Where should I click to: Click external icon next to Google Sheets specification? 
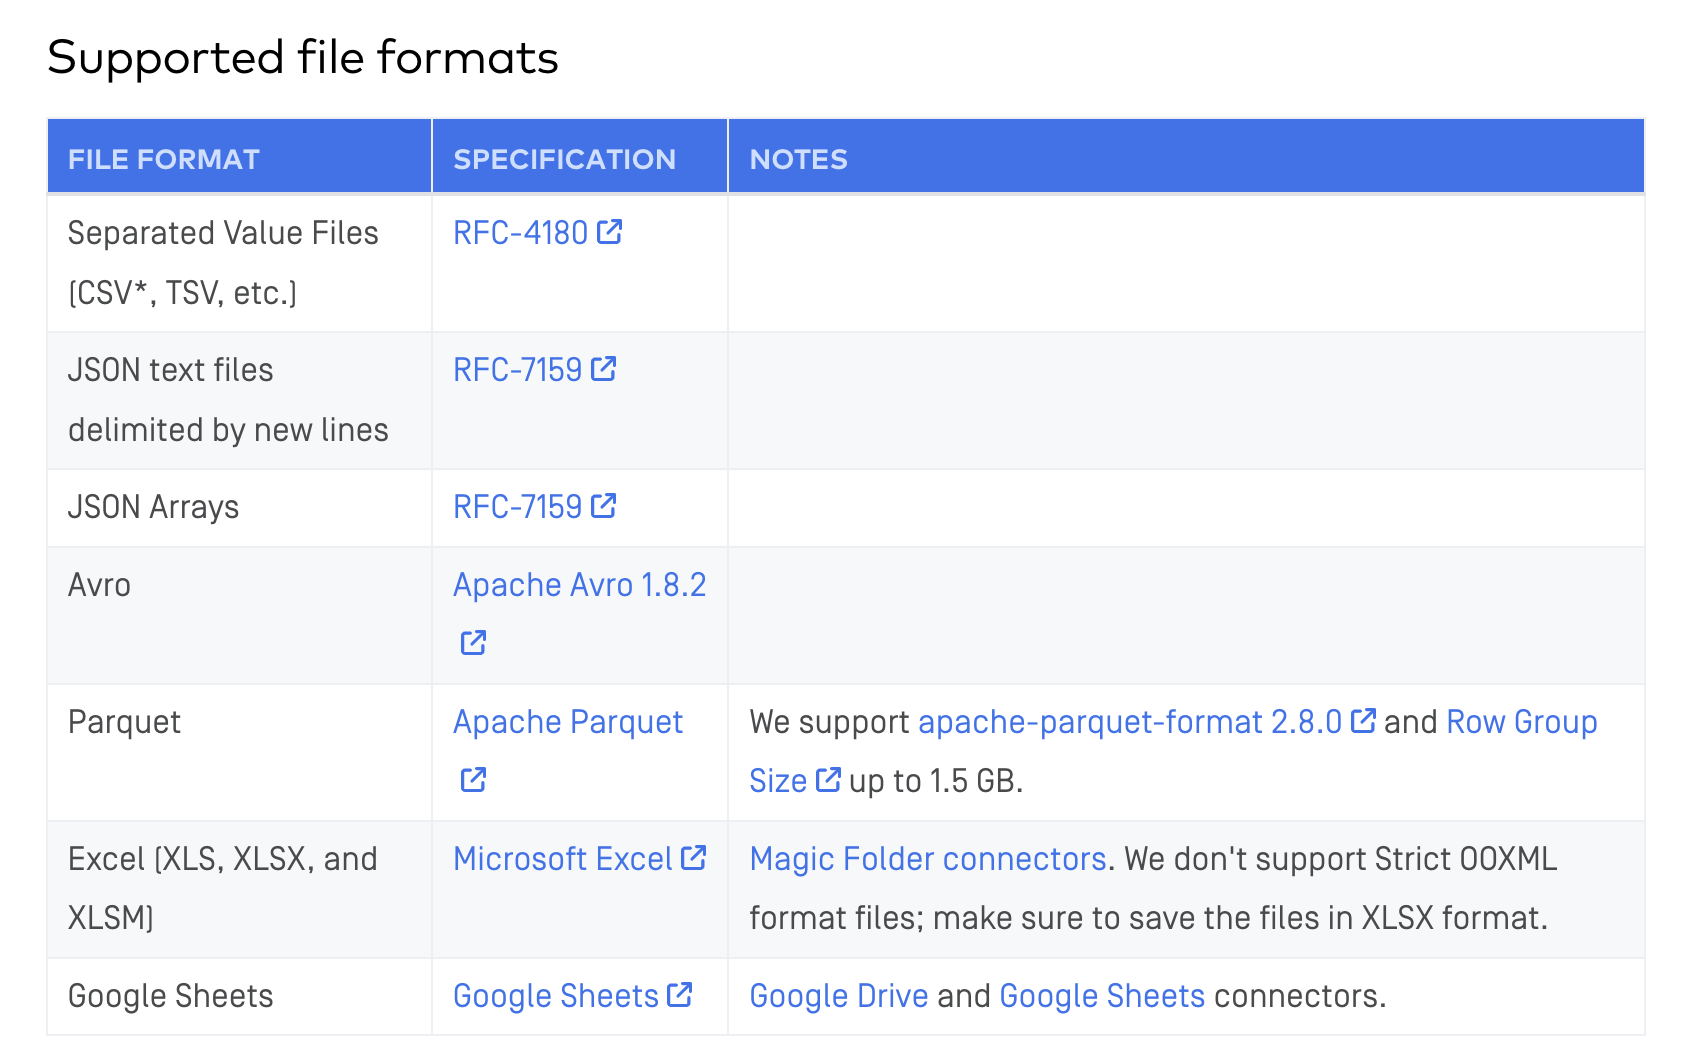tap(680, 995)
